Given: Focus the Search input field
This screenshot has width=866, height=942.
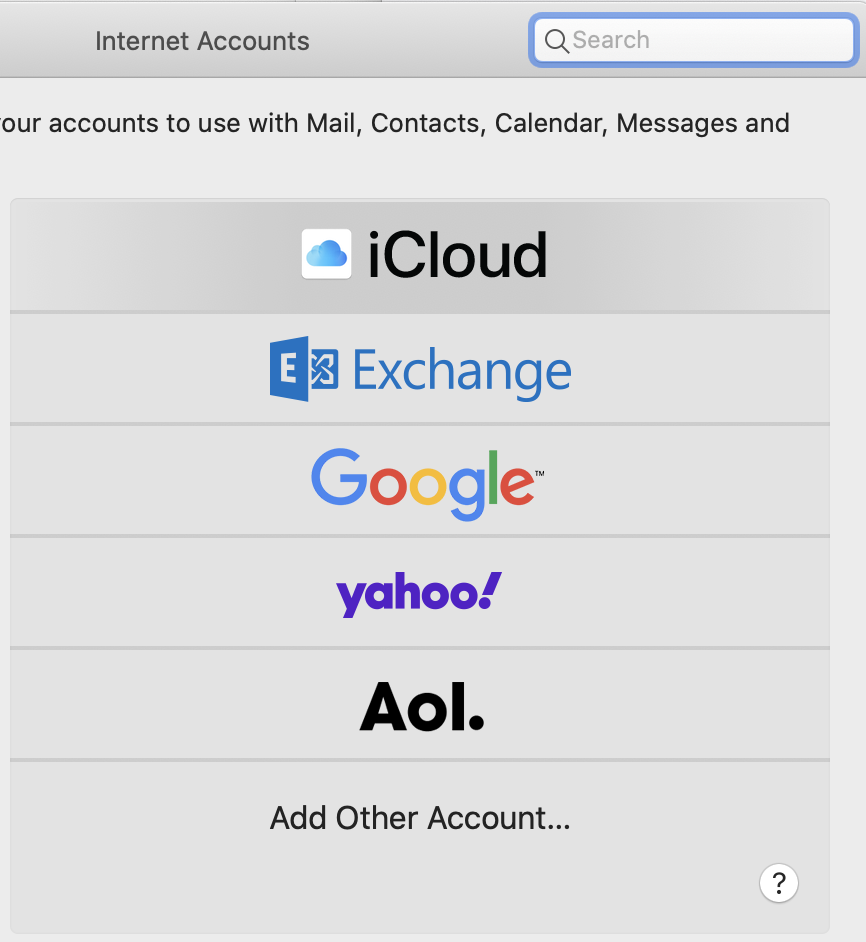Looking at the screenshot, I should [700, 41].
